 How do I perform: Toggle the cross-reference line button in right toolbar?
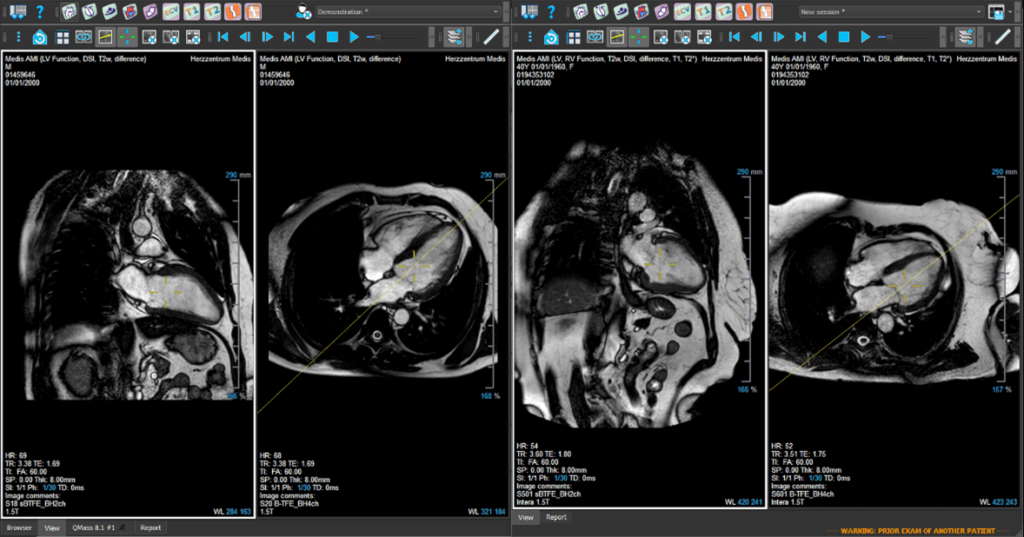617,37
